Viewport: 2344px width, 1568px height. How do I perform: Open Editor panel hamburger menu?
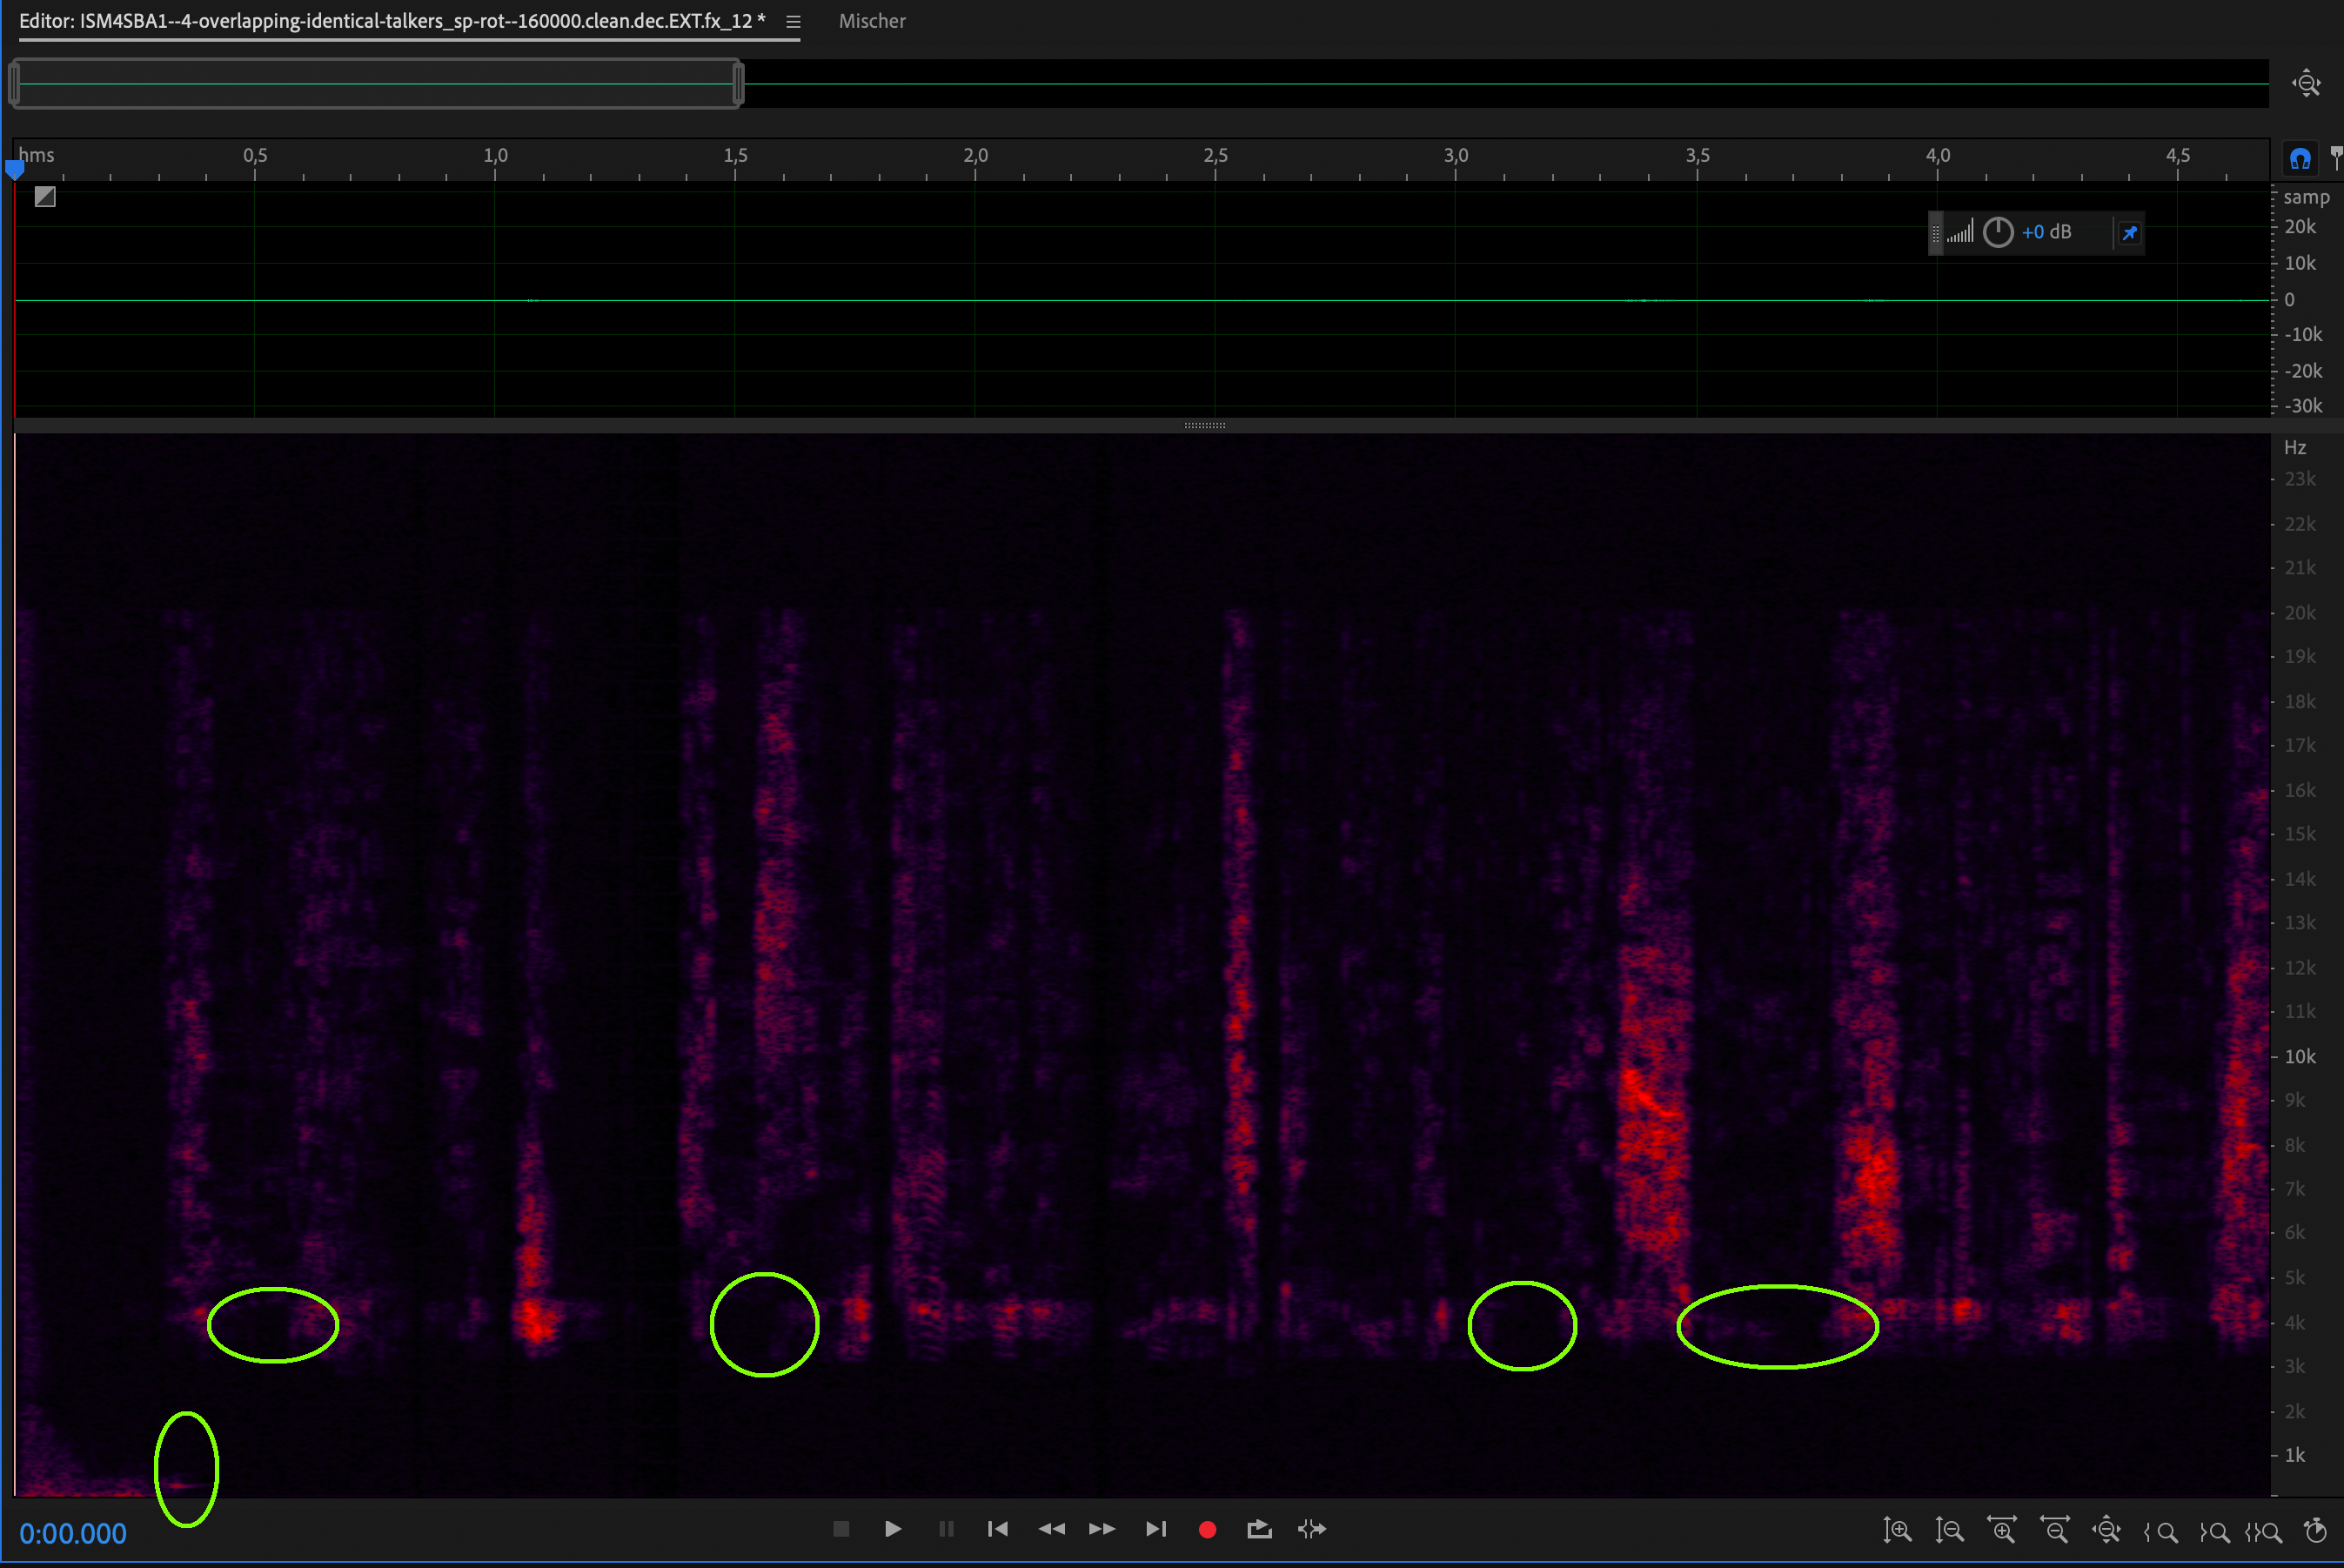793,21
